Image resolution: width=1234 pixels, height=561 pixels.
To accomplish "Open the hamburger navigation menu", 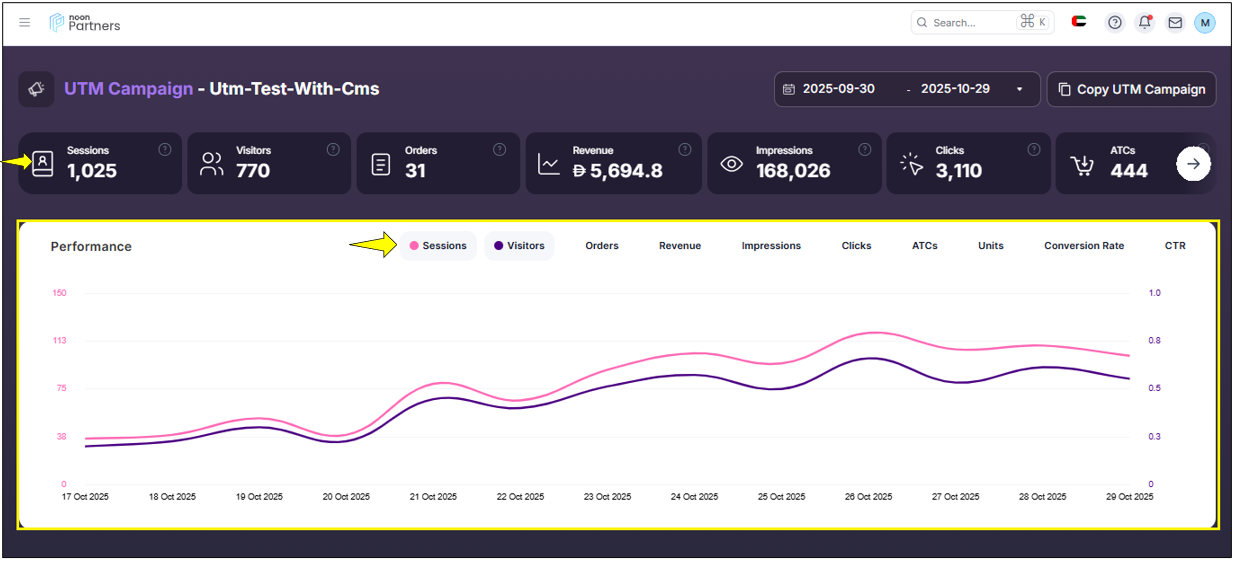I will 25,23.
